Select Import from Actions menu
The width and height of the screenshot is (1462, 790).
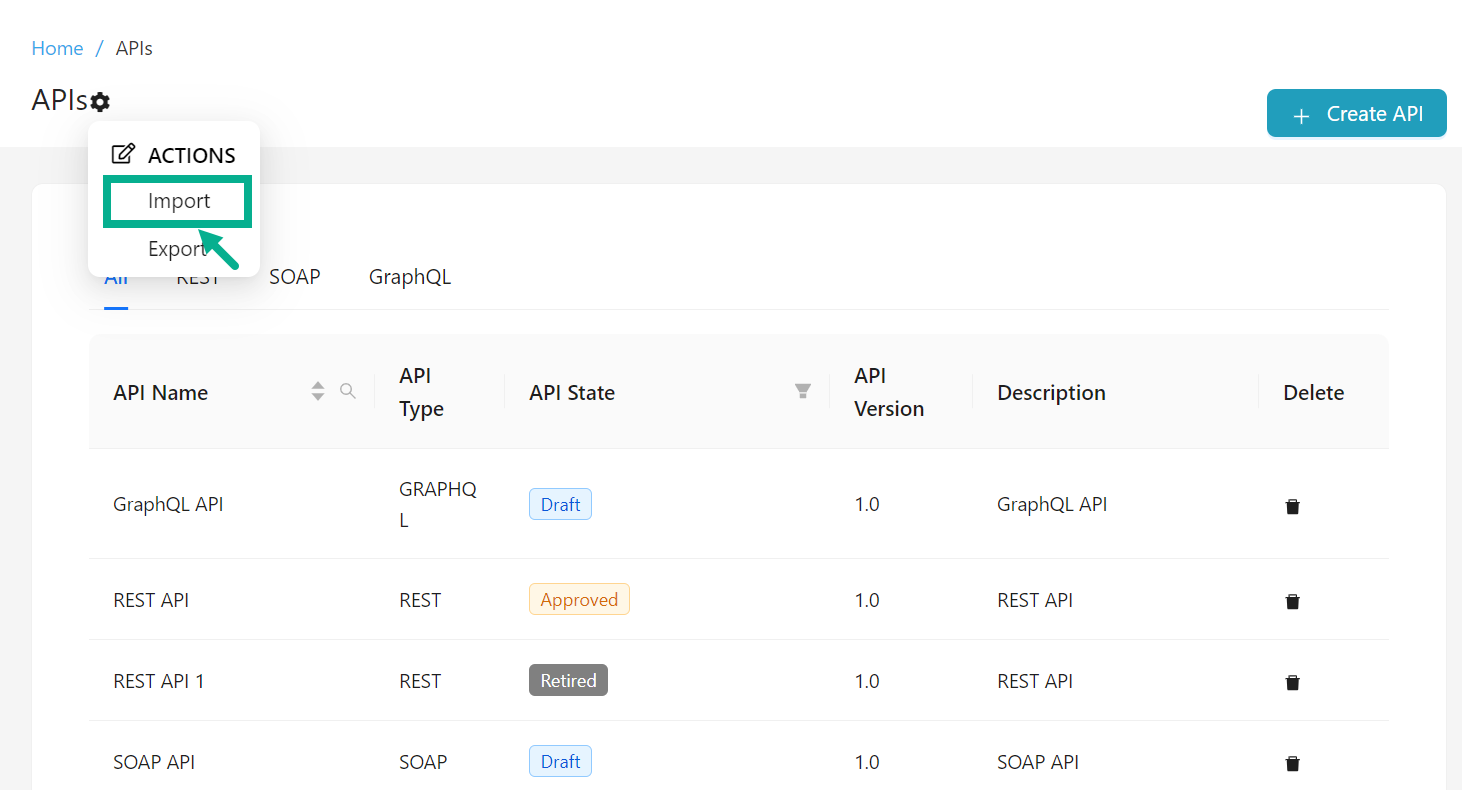pos(179,201)
